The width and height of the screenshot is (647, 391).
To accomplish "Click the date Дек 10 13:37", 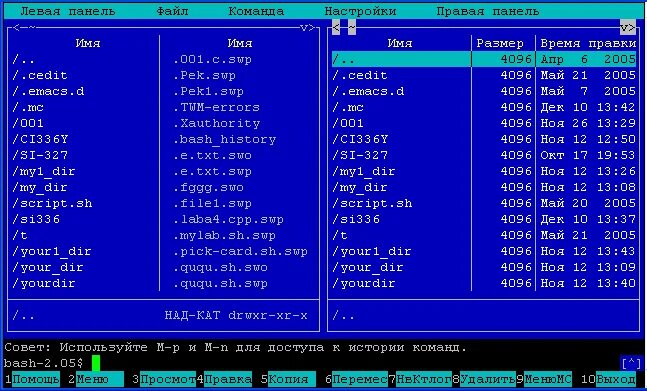I will 588,219.
